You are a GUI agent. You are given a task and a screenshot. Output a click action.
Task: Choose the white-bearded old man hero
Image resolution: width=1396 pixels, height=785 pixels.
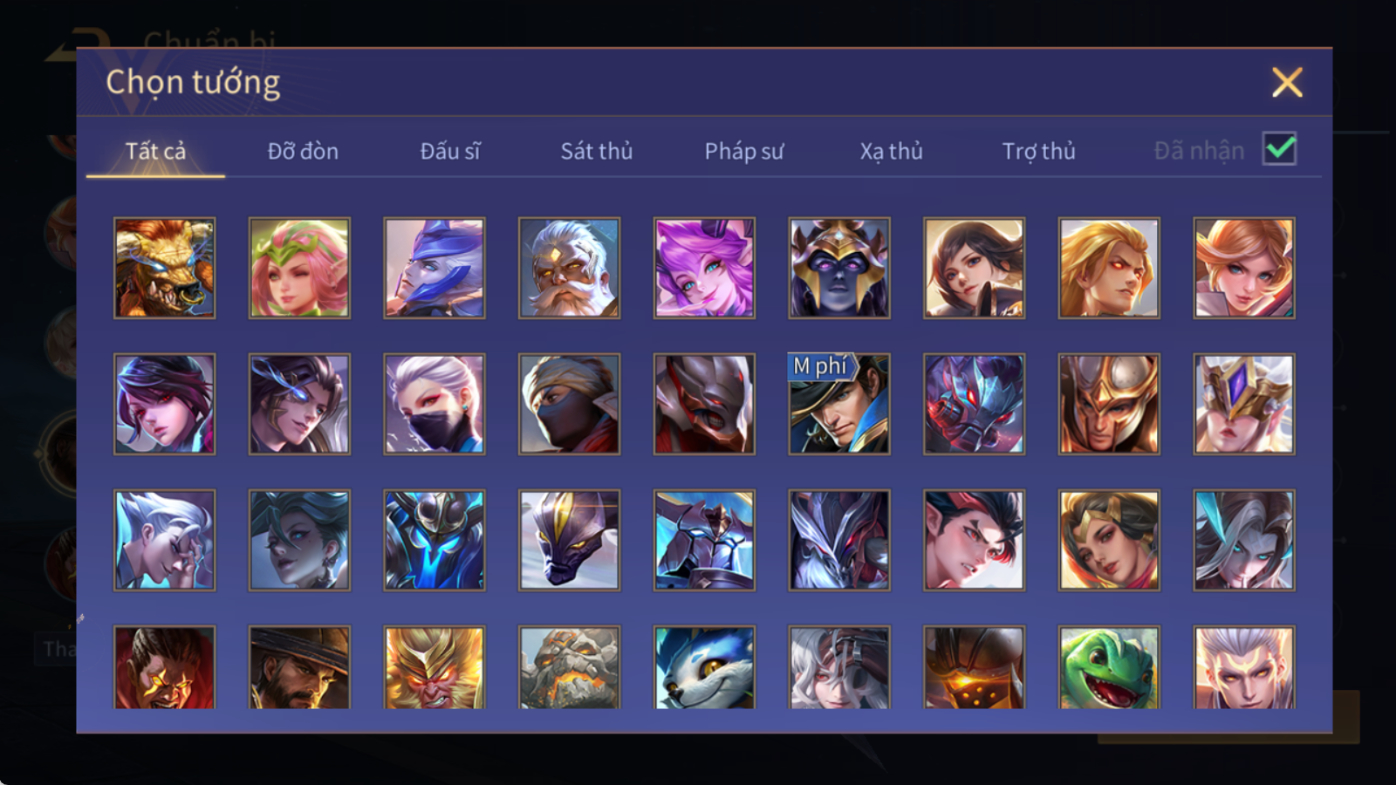point(569,268)
